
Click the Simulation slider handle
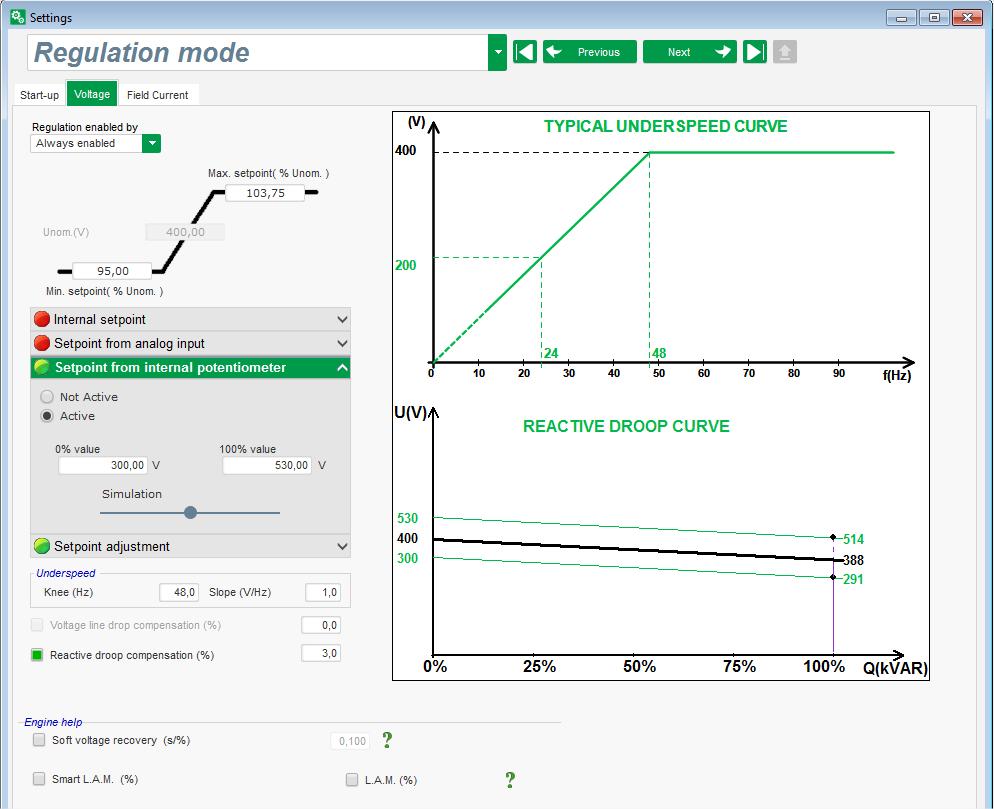pos(190,512)
